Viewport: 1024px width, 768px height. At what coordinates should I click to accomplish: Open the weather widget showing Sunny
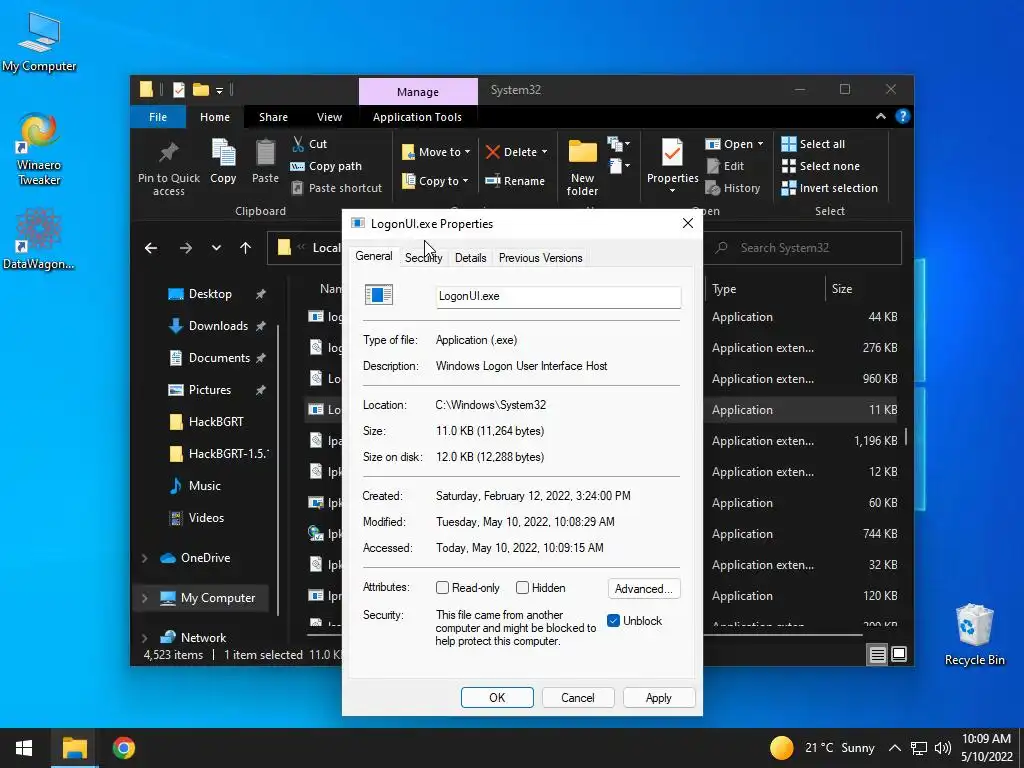[x=822, y=748]
